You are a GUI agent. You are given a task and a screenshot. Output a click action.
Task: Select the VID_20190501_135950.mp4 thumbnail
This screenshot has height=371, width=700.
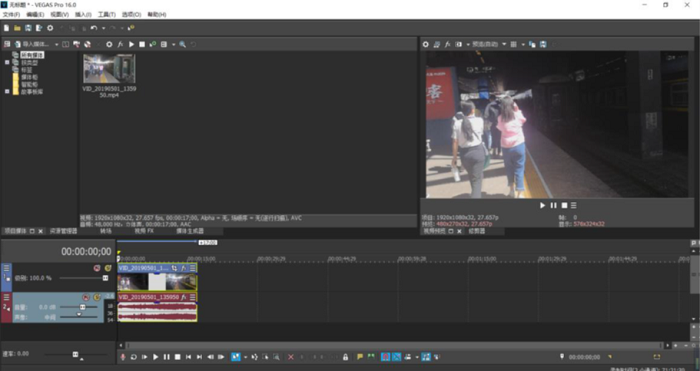pyautogui.click(x=109, y=69)
